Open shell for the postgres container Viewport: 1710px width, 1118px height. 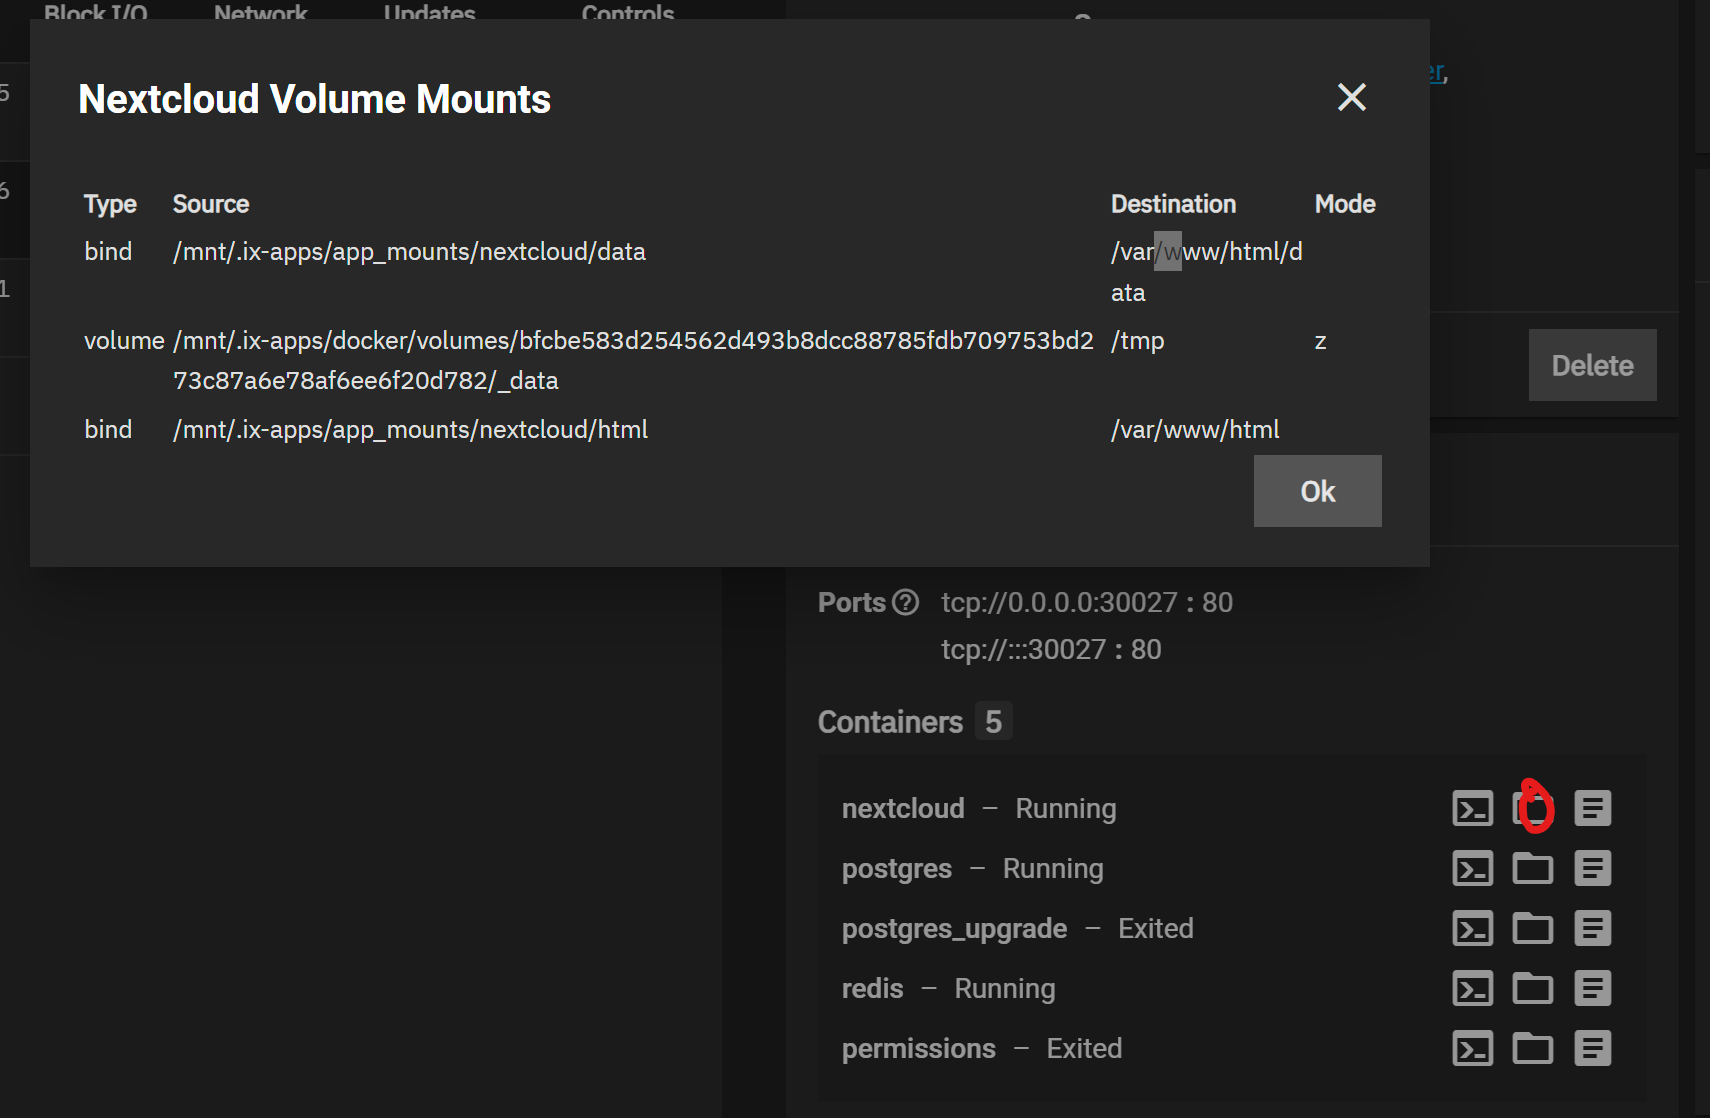(1473, 868)
